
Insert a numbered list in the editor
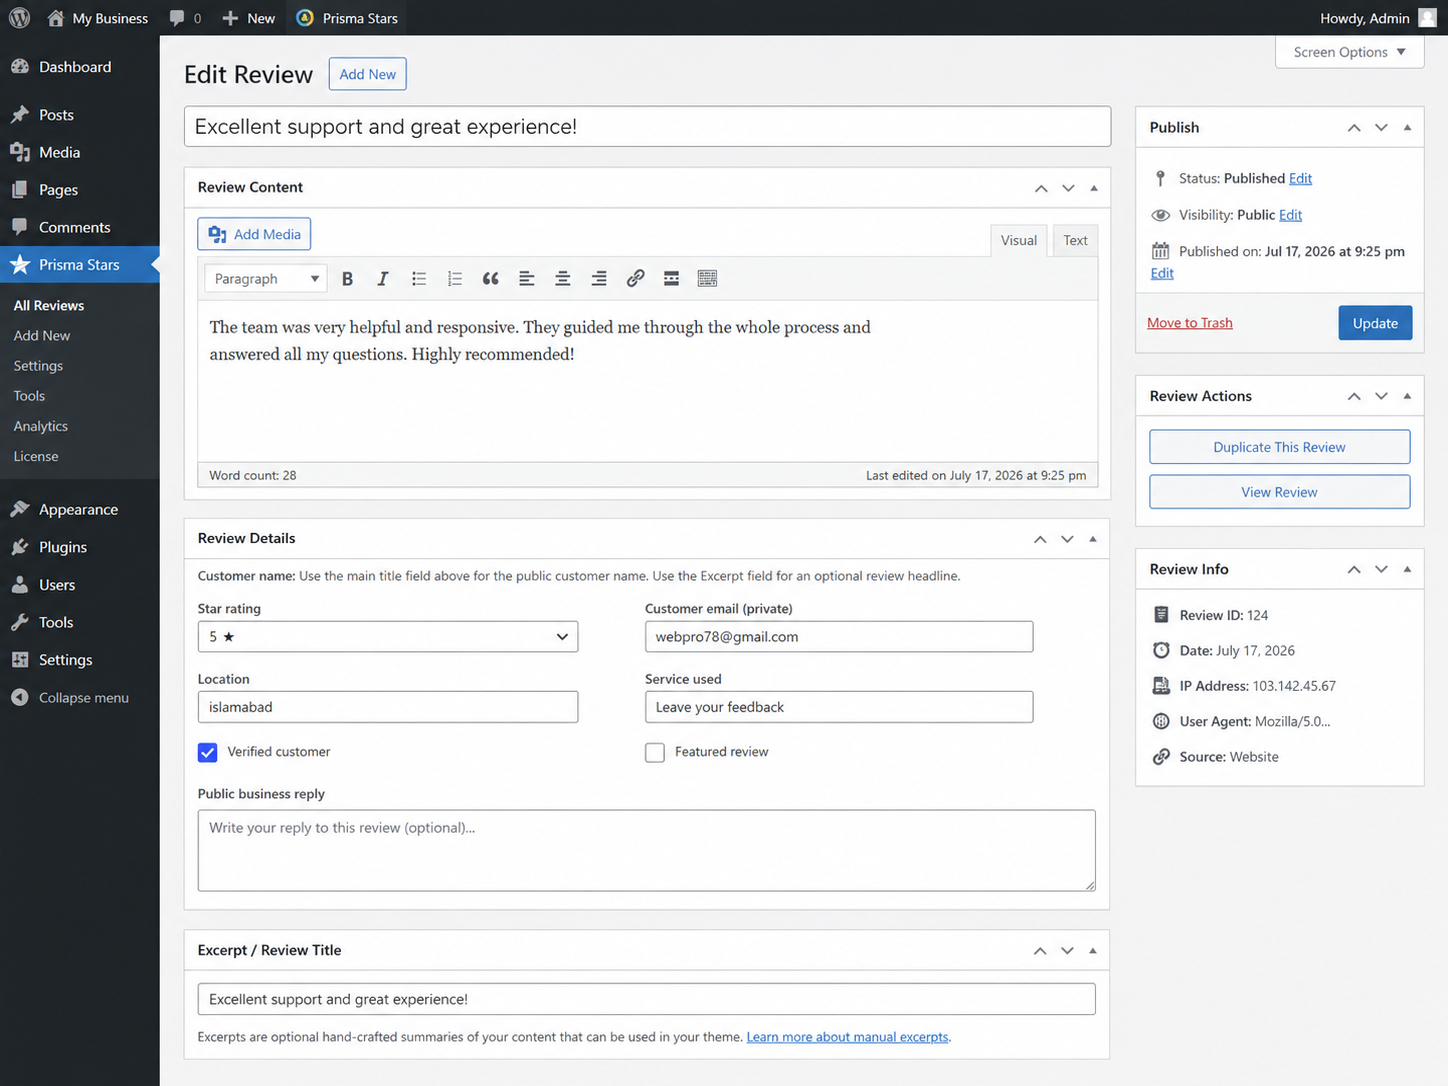455,279
